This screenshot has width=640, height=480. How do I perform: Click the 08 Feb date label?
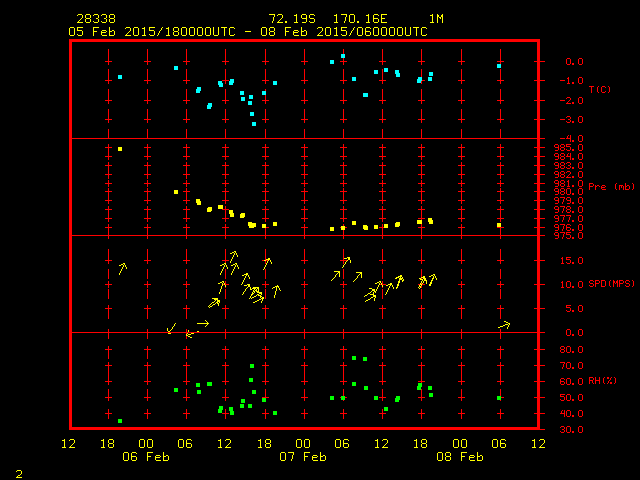(x=460, y=457)
